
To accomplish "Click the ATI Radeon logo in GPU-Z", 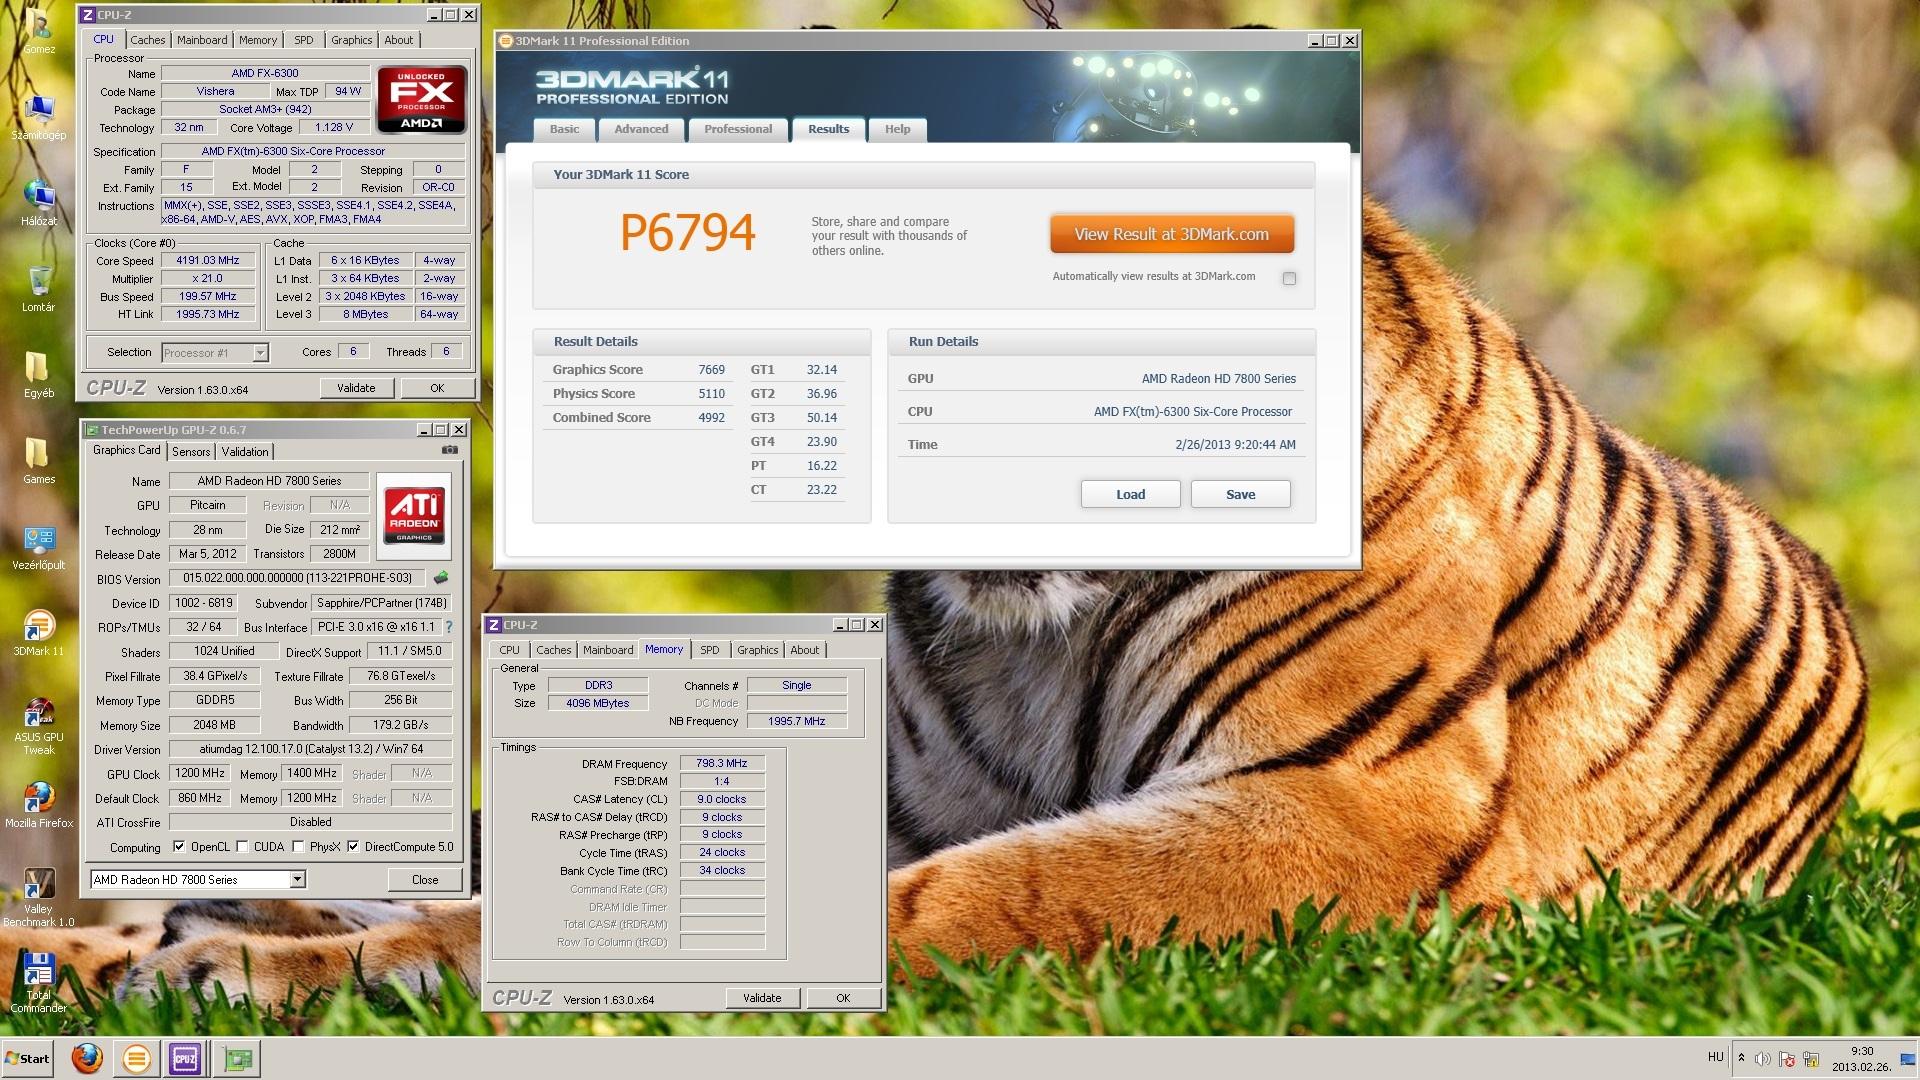I will (414, 516).
